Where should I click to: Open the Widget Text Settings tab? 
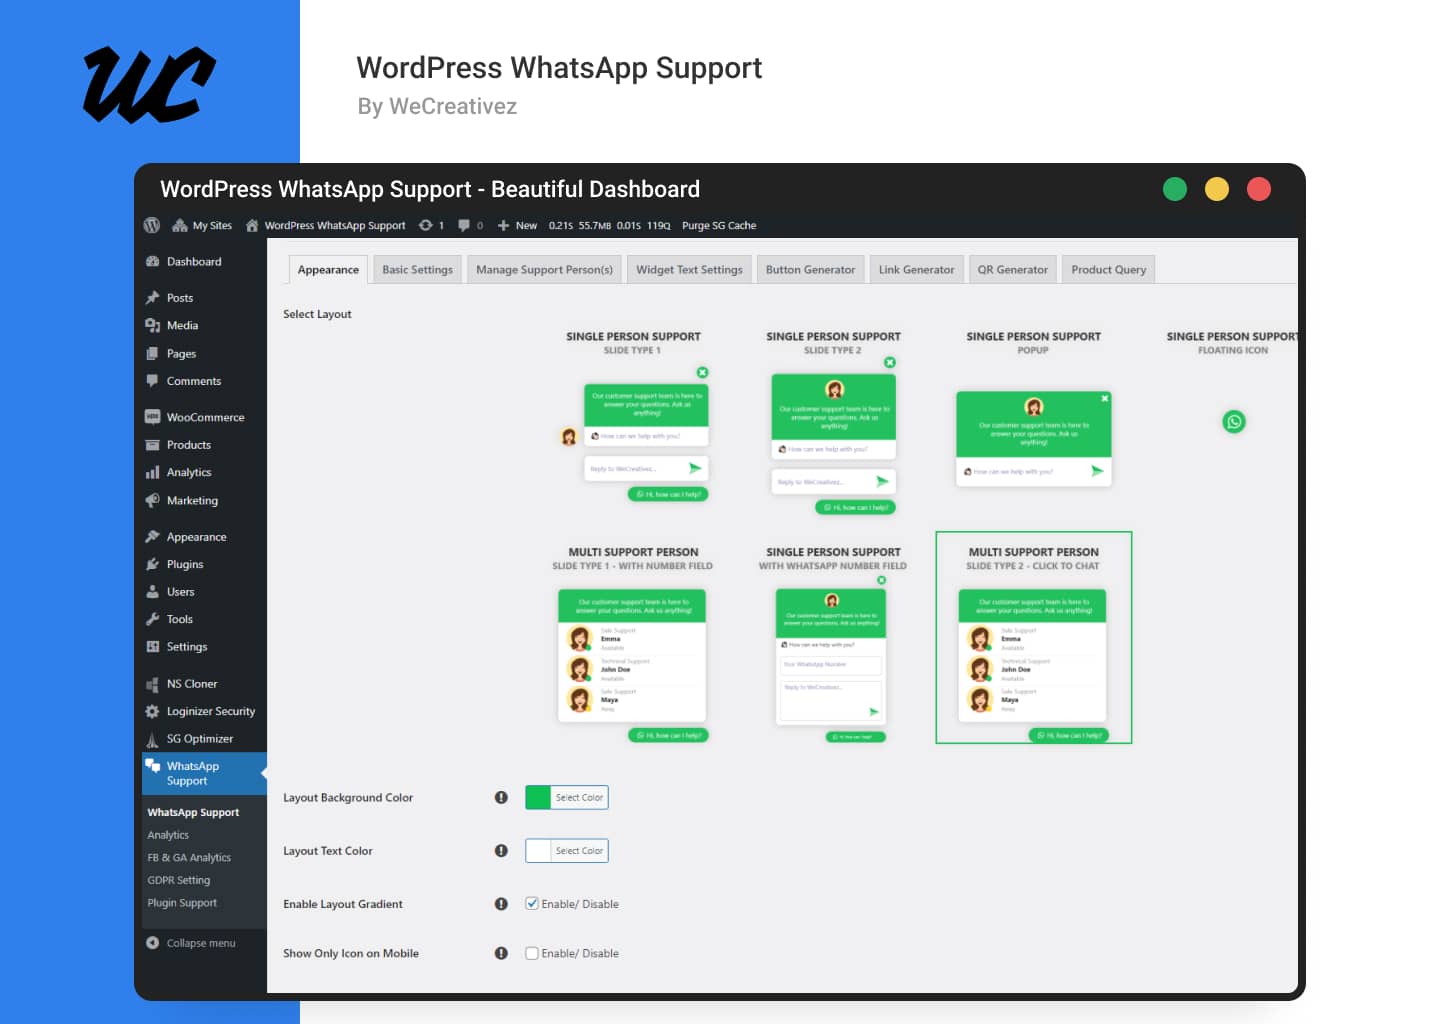tap(689, 270)
